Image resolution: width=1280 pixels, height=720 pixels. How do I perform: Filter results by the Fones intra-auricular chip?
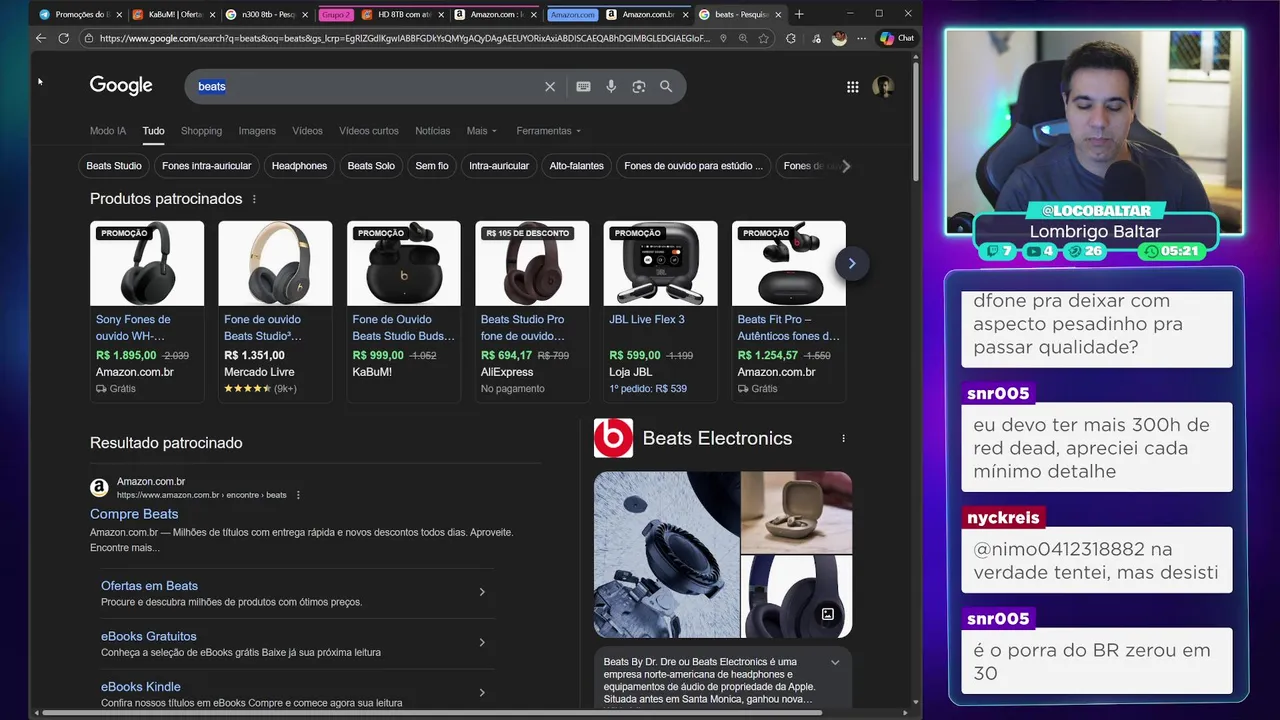pos(207,166)
